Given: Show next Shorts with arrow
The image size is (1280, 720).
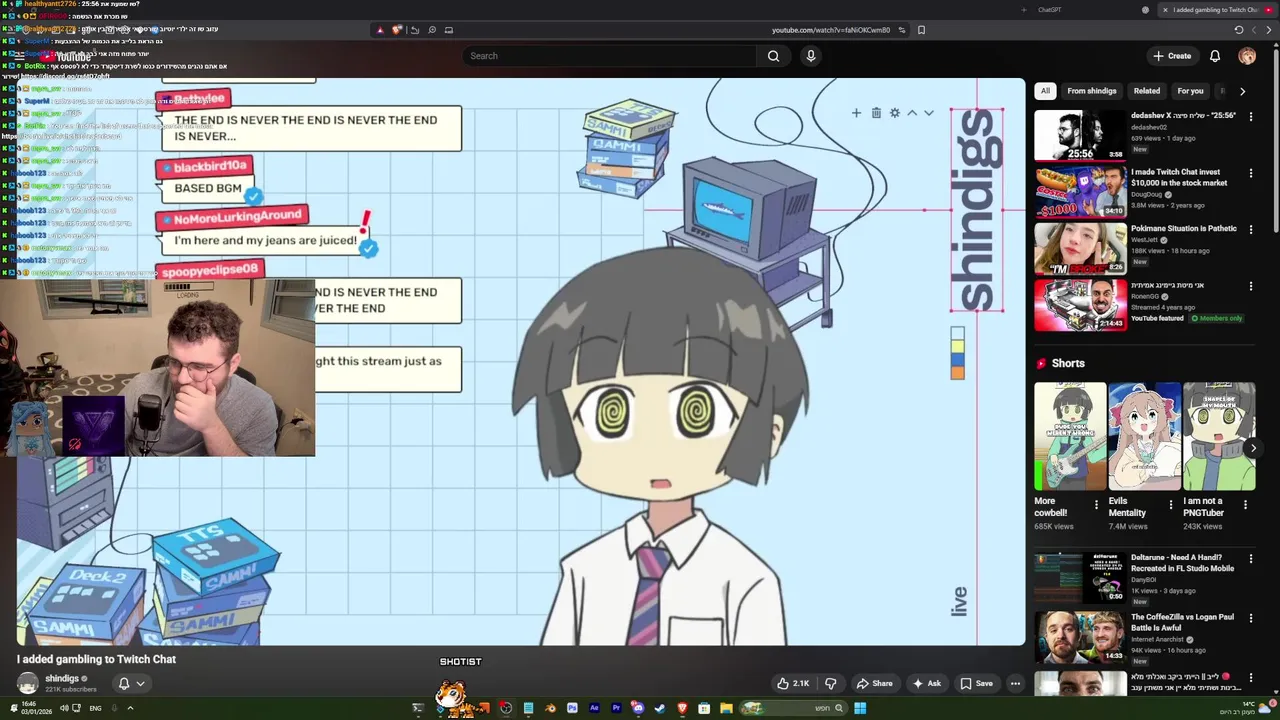Looking at the screenshot, I should 1252,448.
